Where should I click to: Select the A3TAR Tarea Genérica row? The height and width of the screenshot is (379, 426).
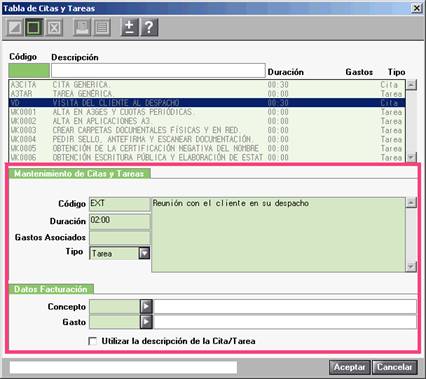click(x=207, y=94)
